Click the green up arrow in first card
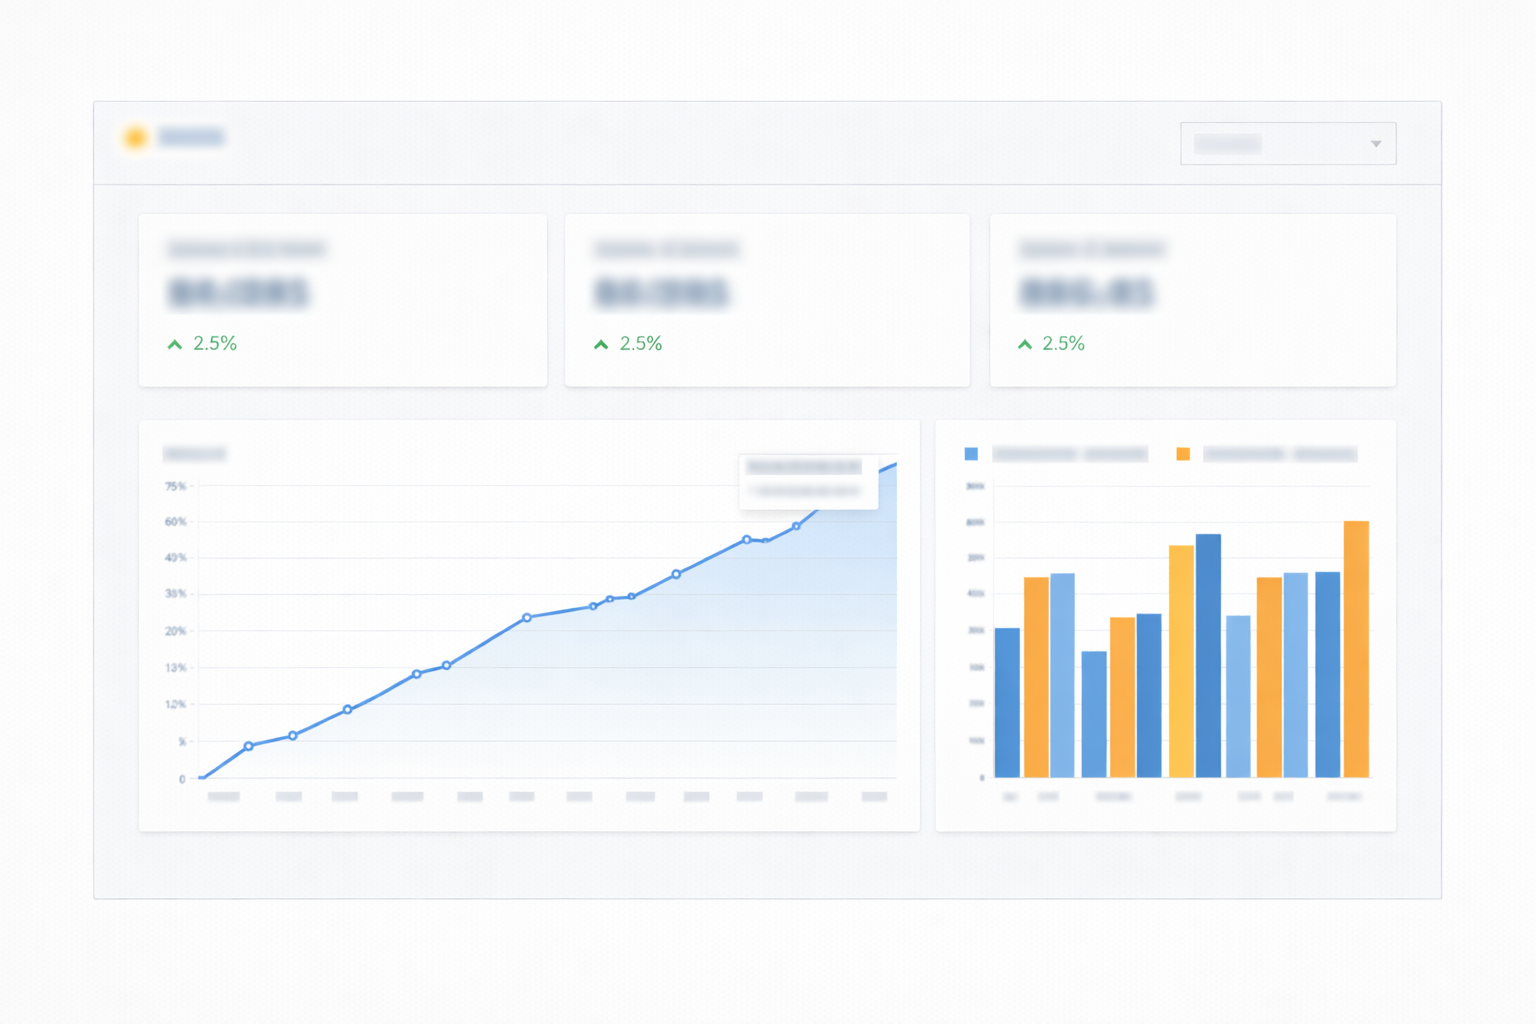 point(175,344)
